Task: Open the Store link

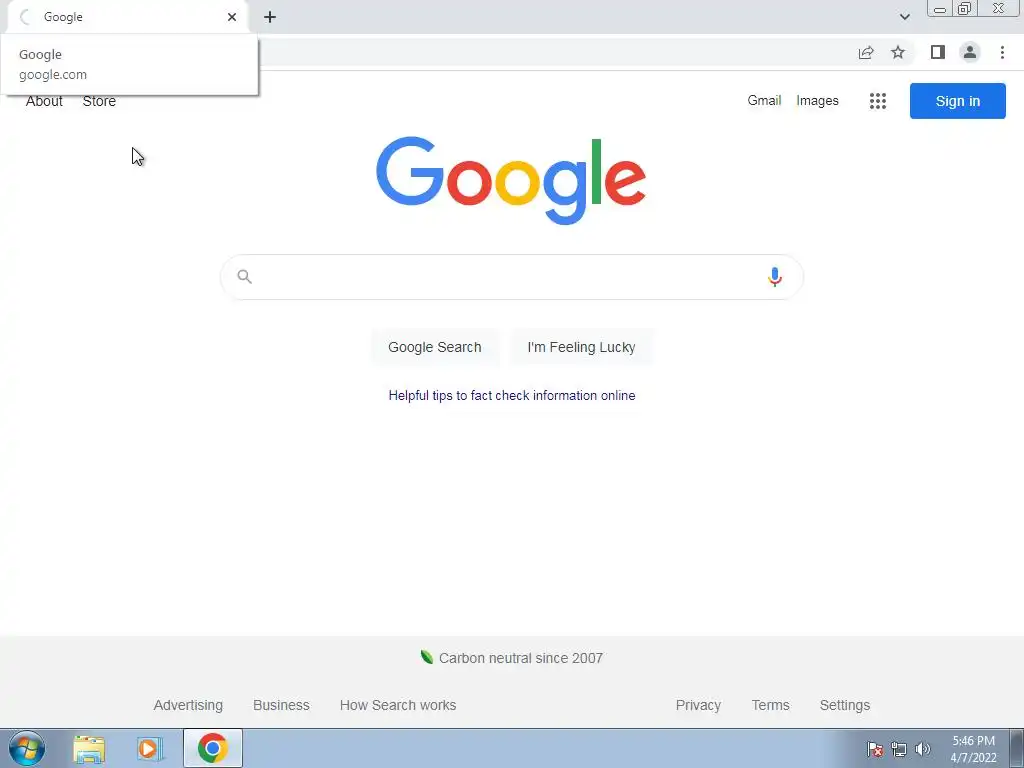Action: pos(99,101)
